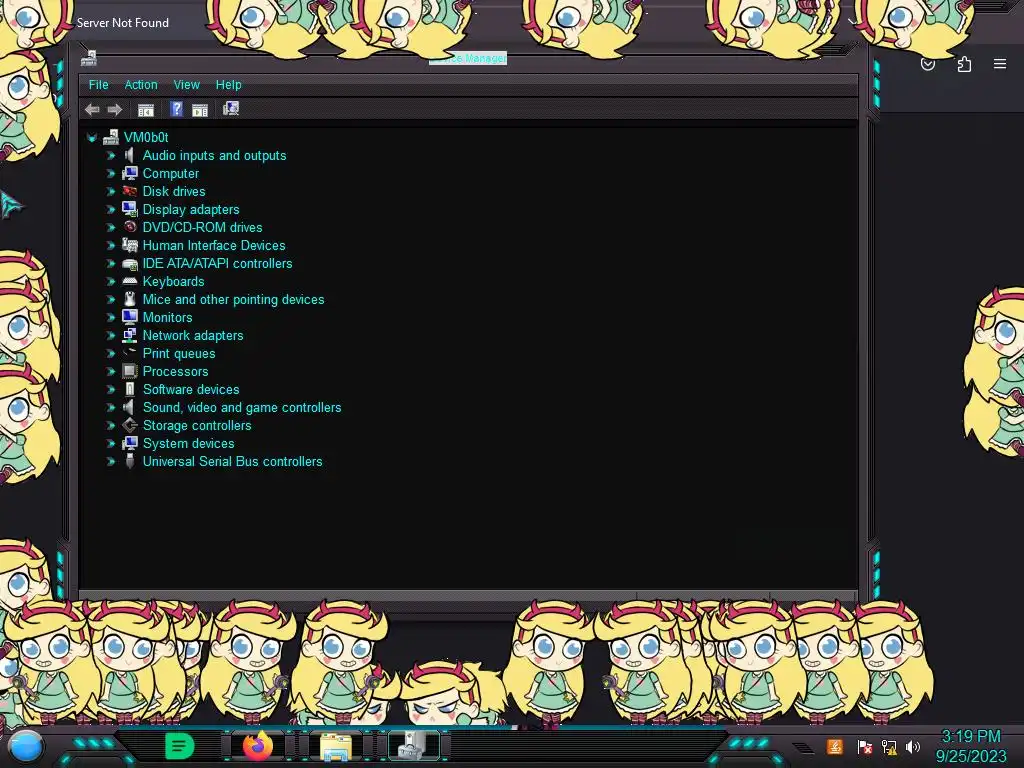Click the Print queues icon
This screenshot has height=768, width=1024.
tap(129, 353)
